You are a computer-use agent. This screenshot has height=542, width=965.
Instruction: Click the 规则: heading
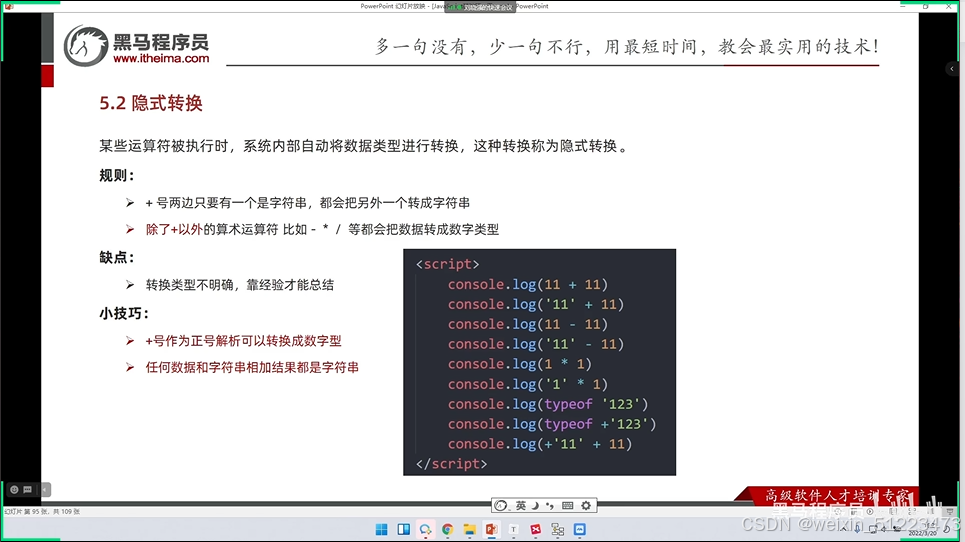[x=116, y=176]
